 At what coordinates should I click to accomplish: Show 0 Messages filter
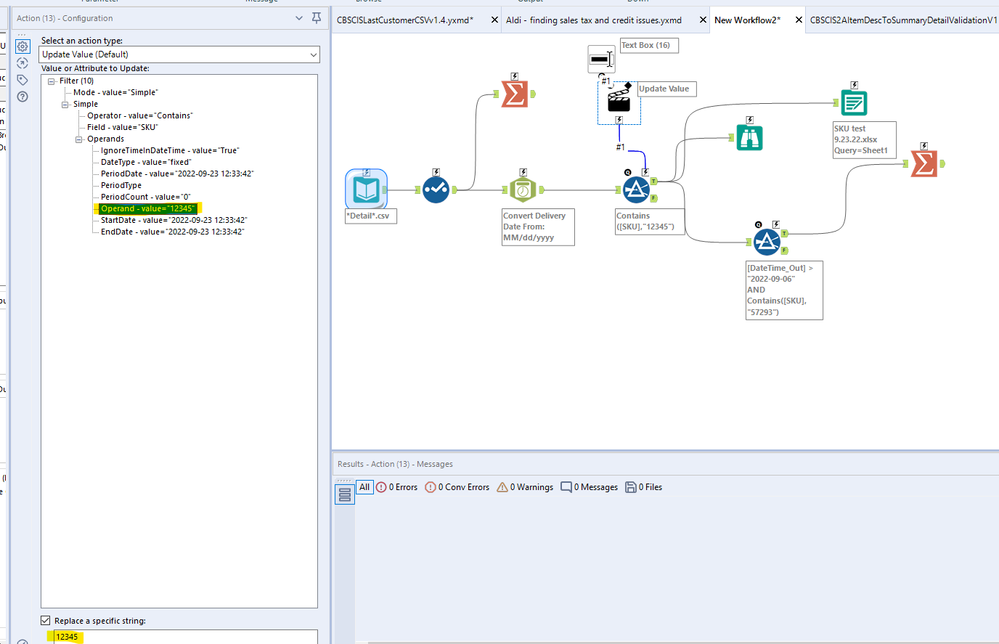589,487
